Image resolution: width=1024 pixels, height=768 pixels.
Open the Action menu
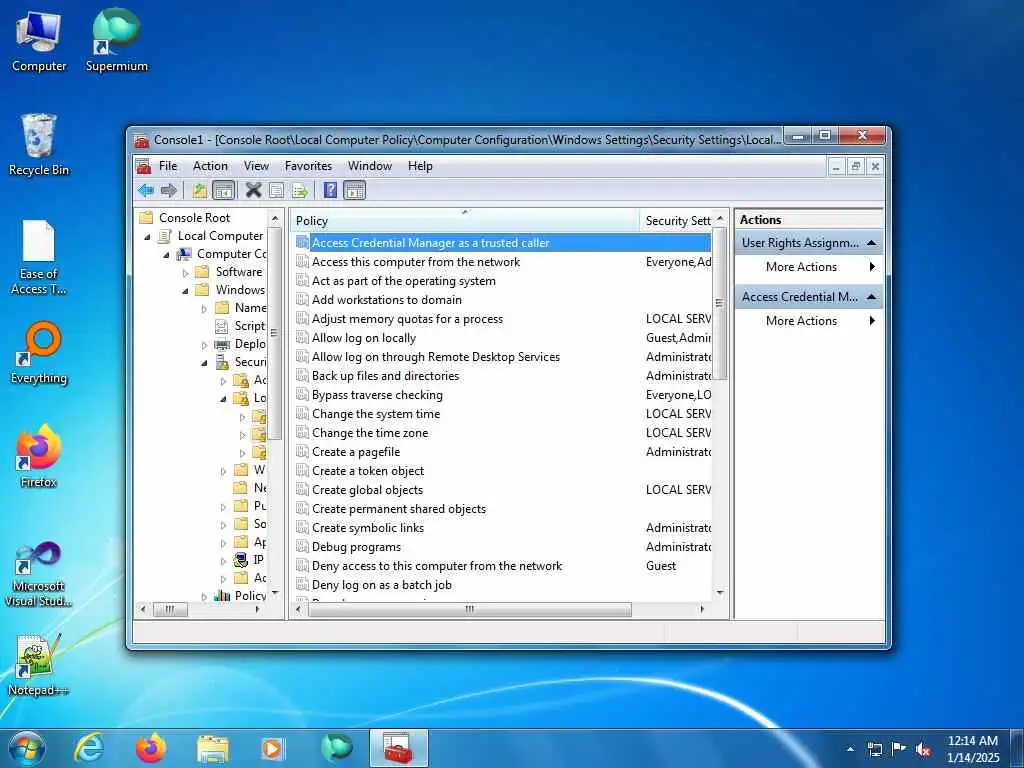210,166
